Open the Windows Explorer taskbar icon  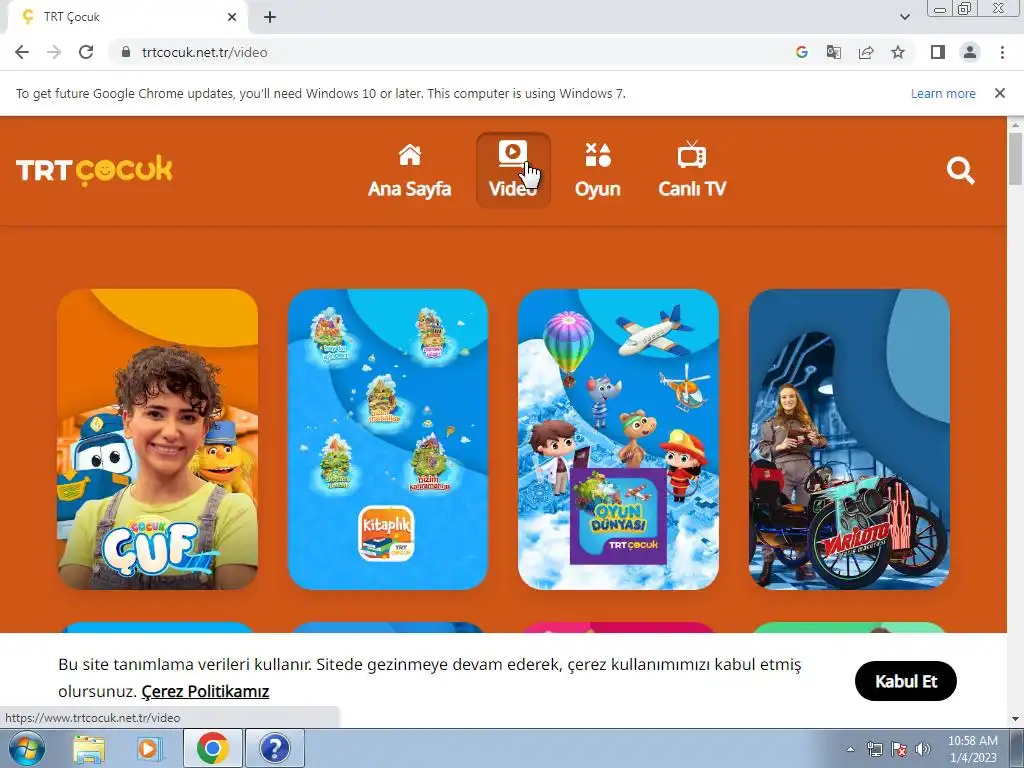(89, 748)
